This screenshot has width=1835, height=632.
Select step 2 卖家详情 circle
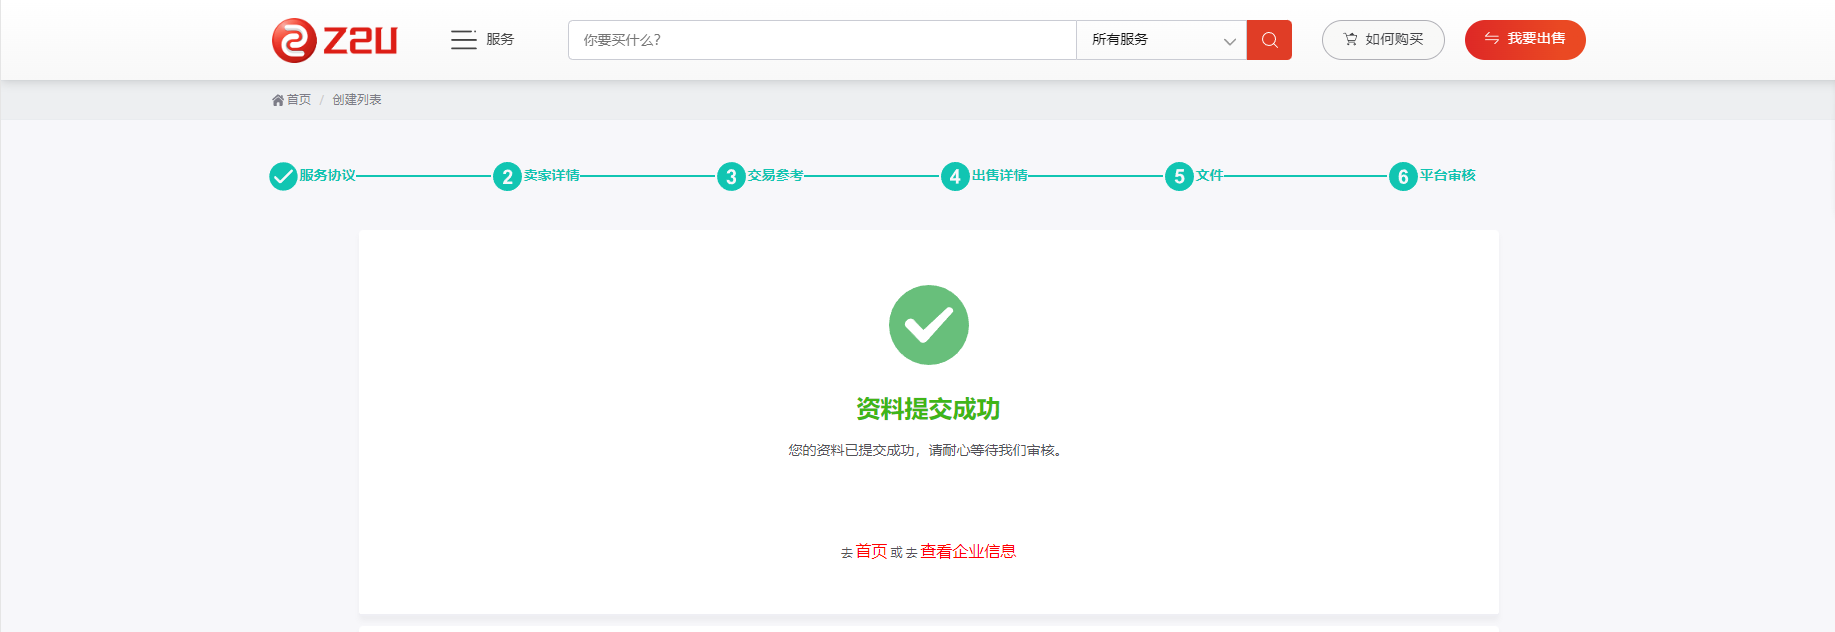[x=507, y=177]
